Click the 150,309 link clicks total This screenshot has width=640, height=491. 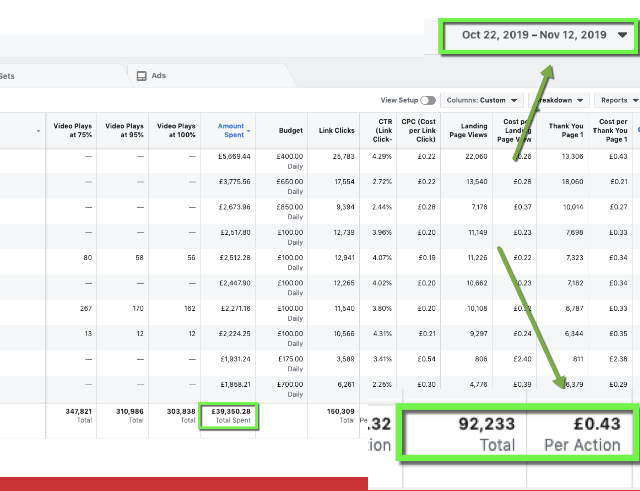pyautogui.click(x=340, y=412)
